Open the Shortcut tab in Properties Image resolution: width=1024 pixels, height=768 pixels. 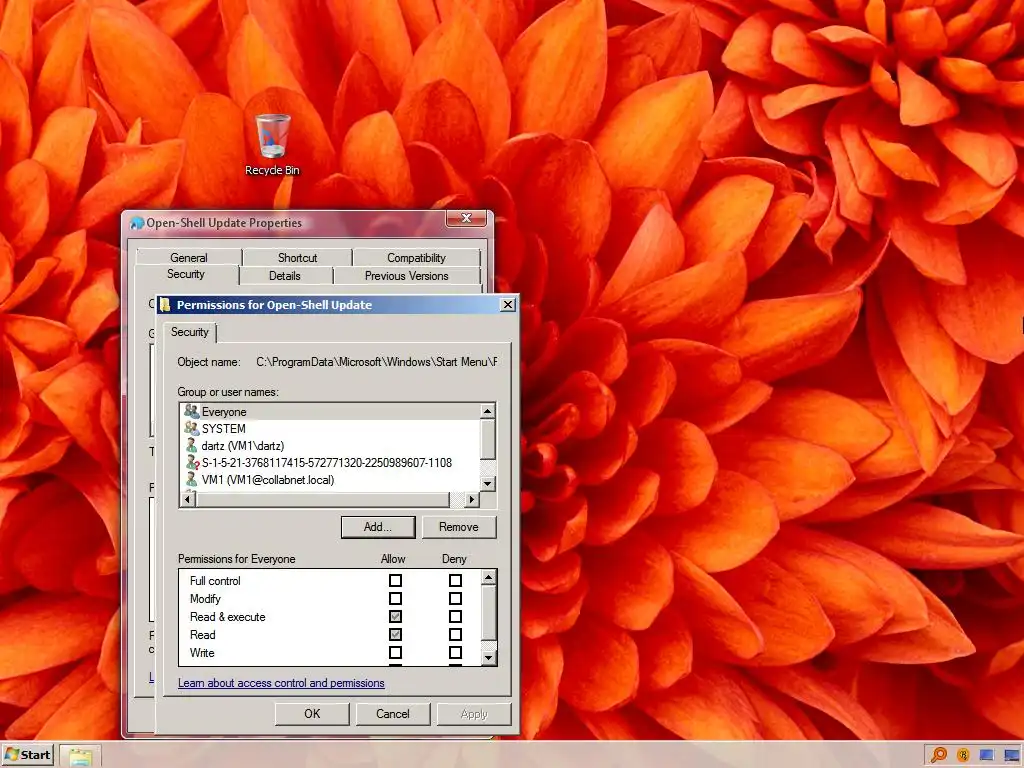tap(297, 257)
